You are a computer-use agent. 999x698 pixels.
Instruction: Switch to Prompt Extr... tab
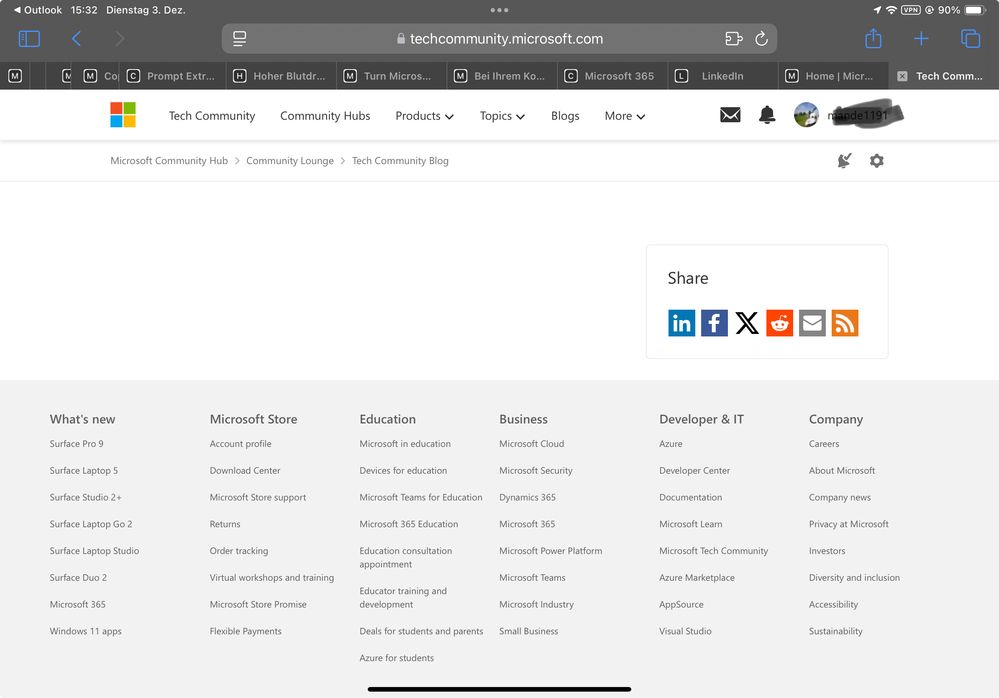(172, 76)
